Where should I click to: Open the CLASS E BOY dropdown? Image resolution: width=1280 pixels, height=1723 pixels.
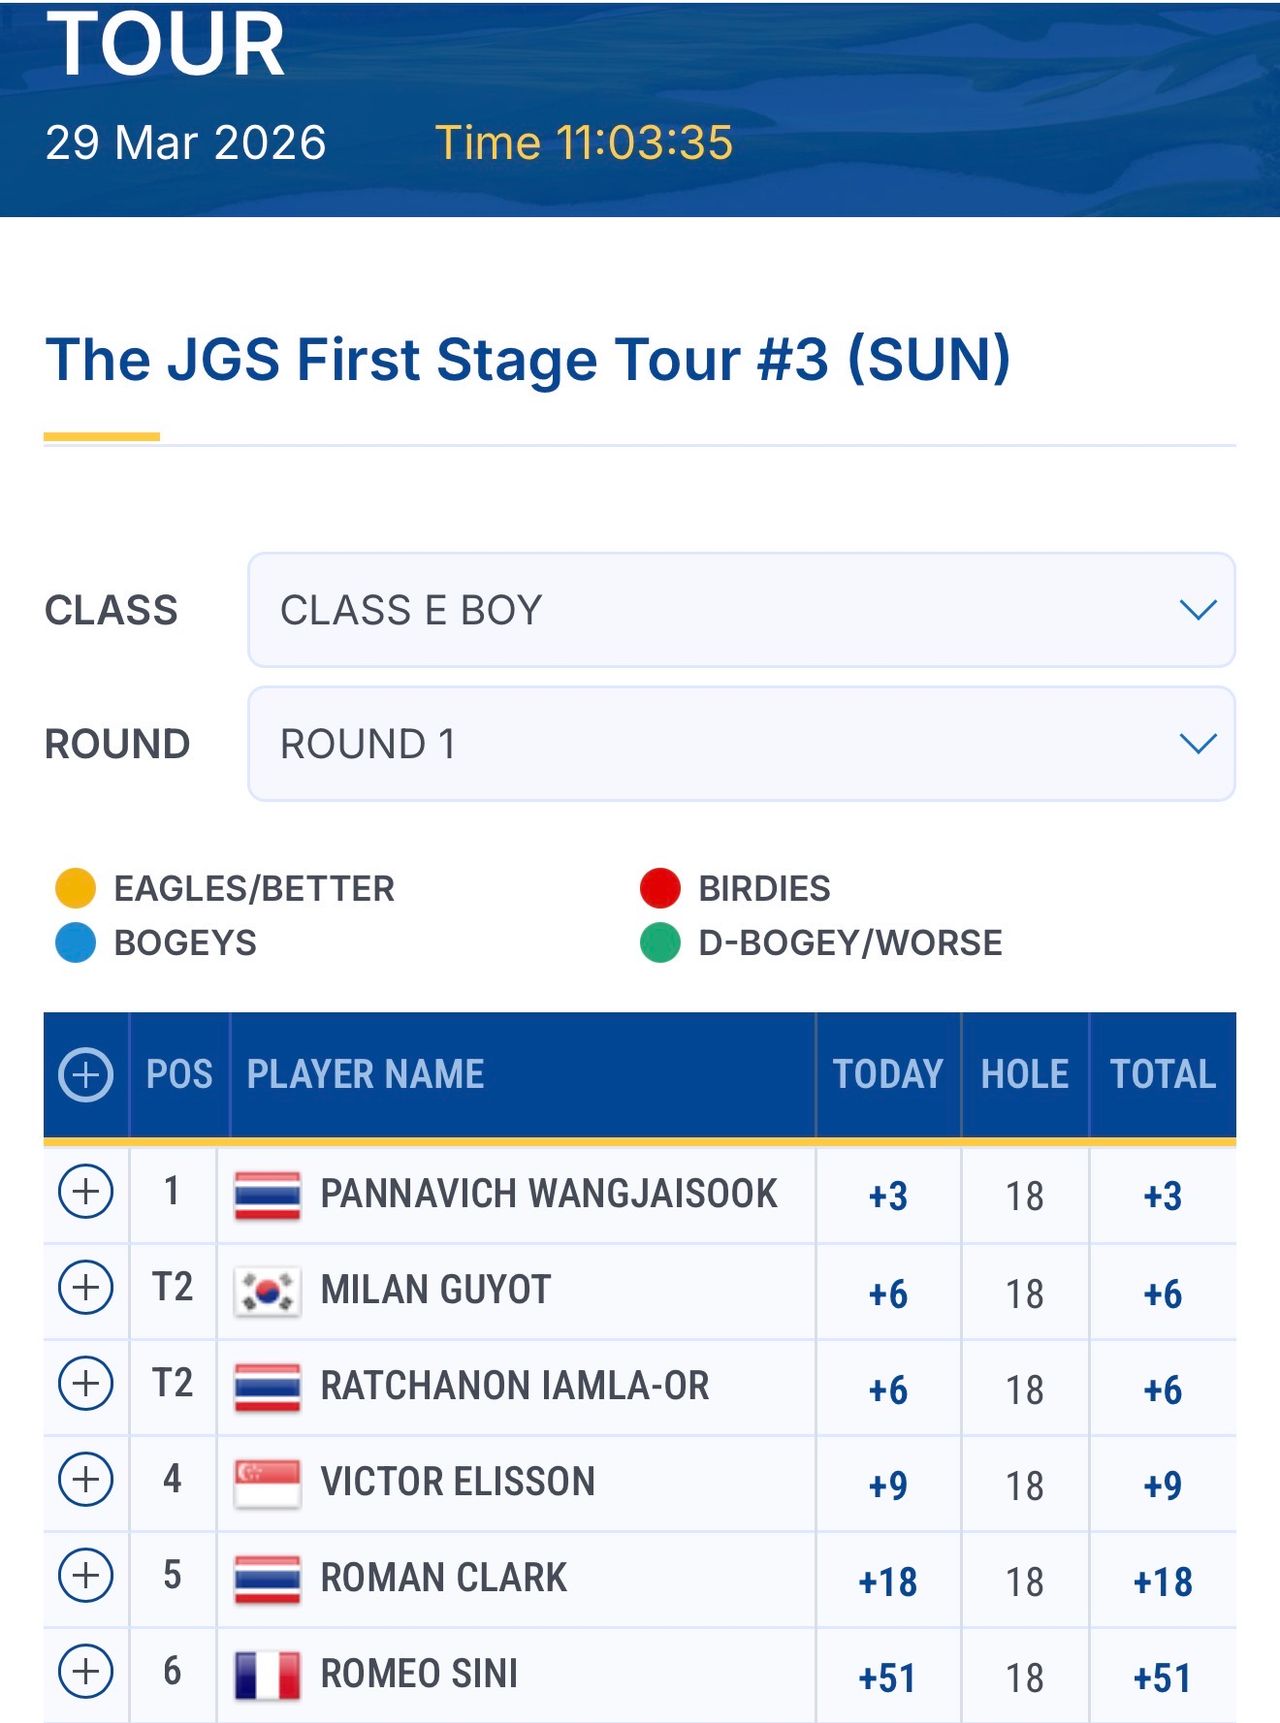tap(740, 610)
